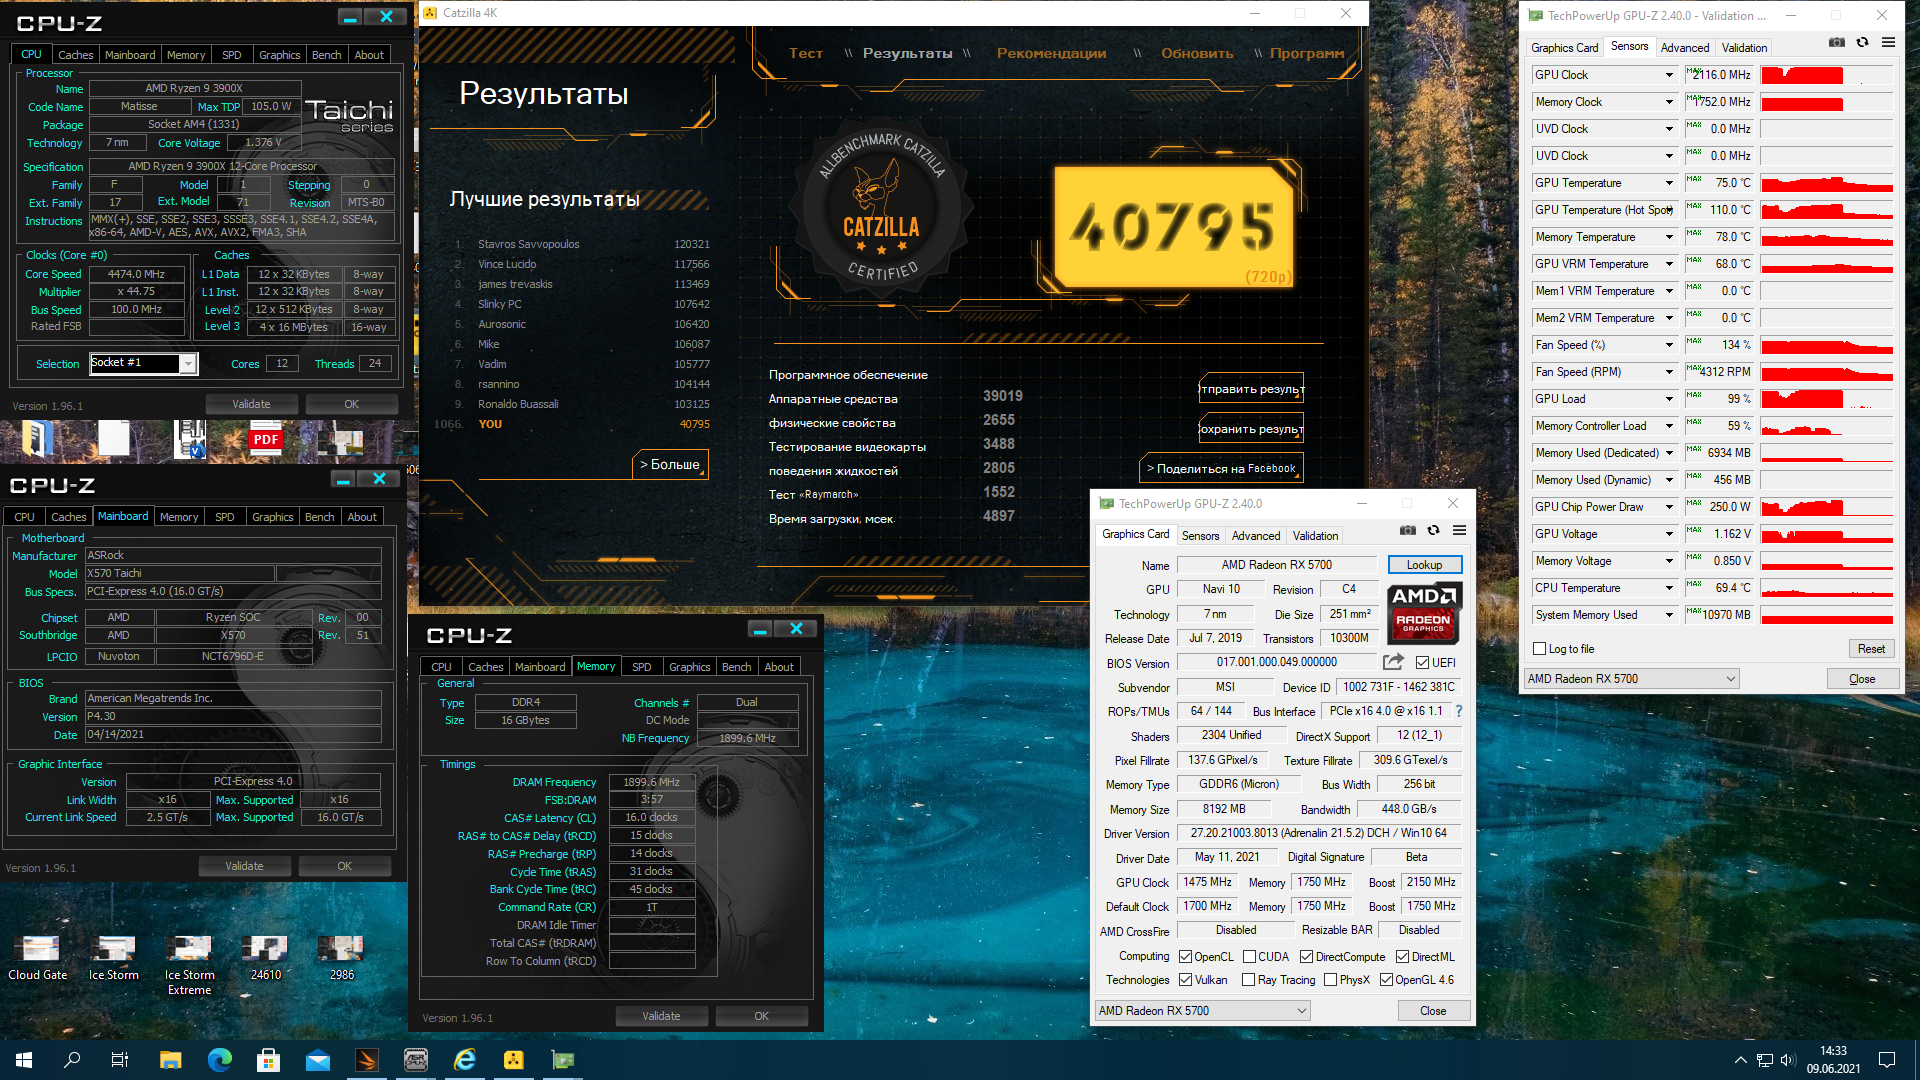Toggle the PhysX checkbox
Viewport: 1920px width, 1080px height.
coord(1331,980)
